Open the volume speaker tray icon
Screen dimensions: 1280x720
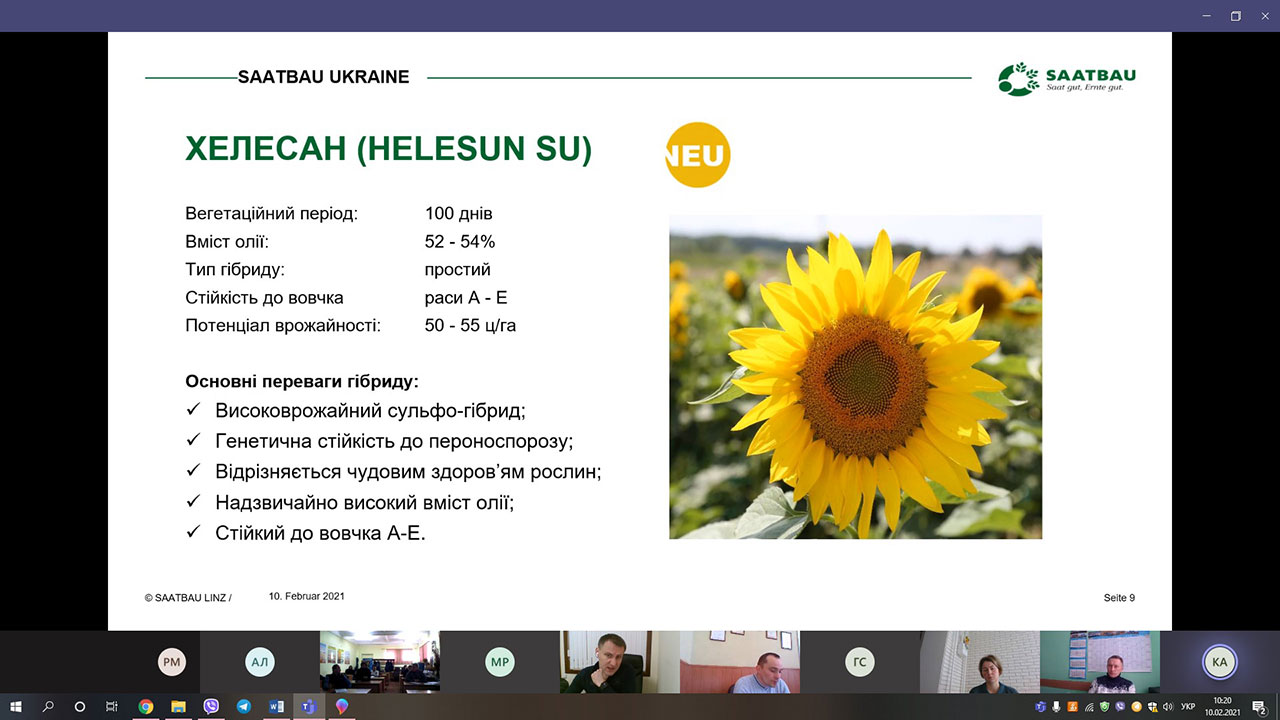[1168, 707]
